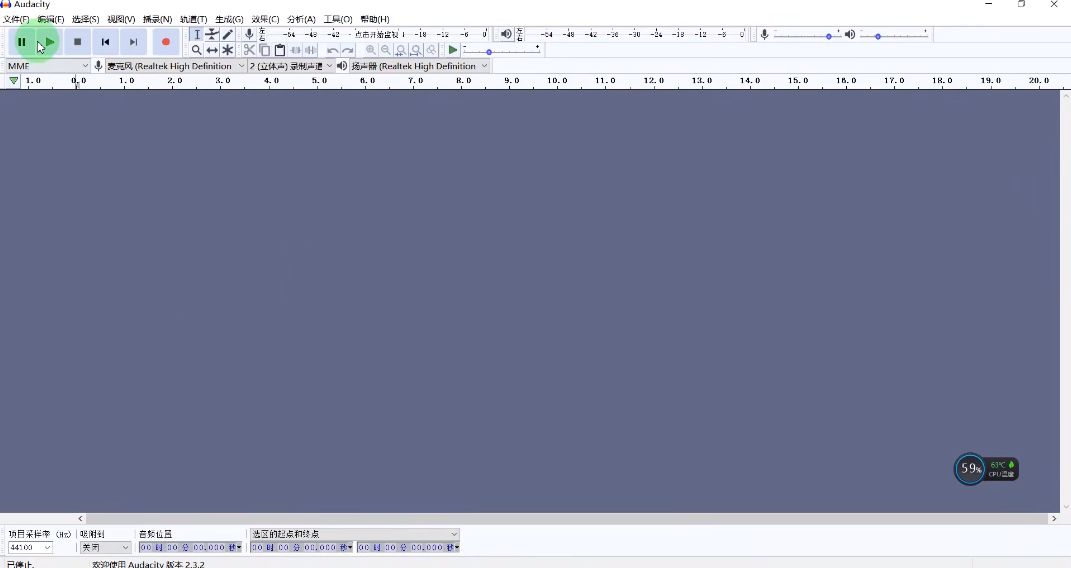This screenshot has width=1071, height=568.
Task: Open the 生成(G) menu
Action: (x=229, y=19)
